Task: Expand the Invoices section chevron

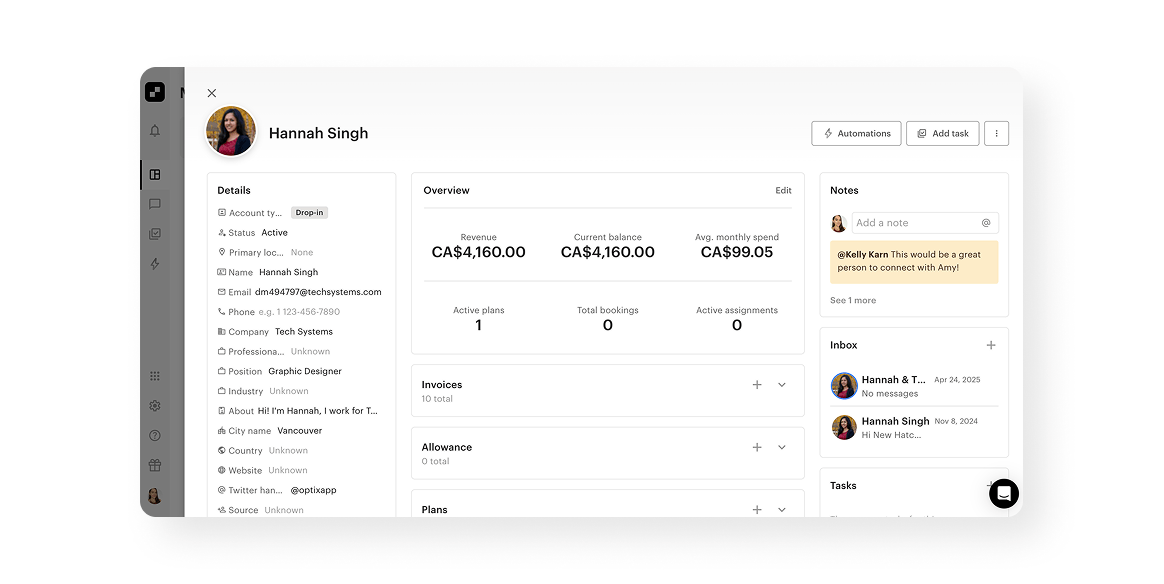Action: pos(782,385)
